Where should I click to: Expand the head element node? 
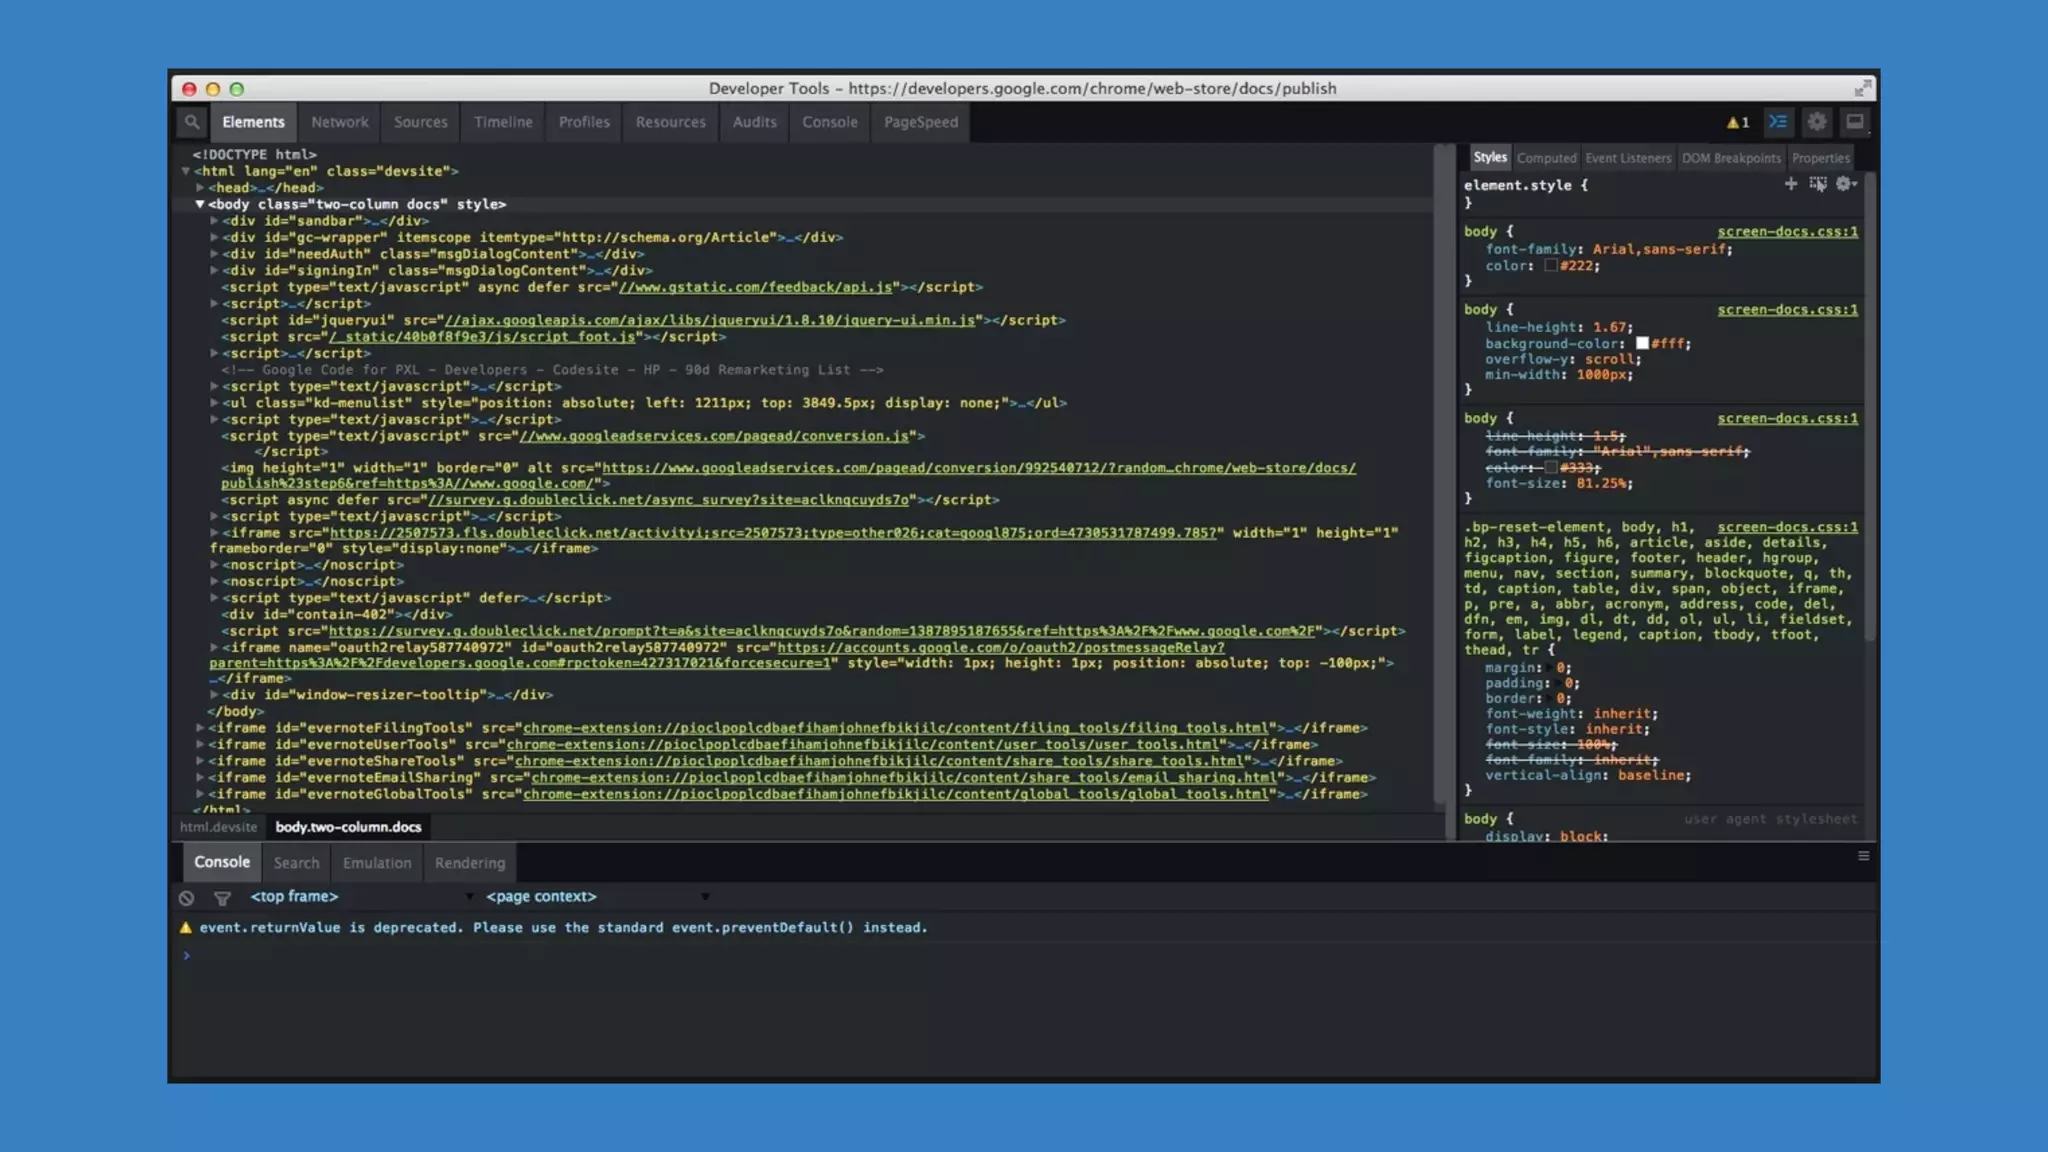[200, 188]
